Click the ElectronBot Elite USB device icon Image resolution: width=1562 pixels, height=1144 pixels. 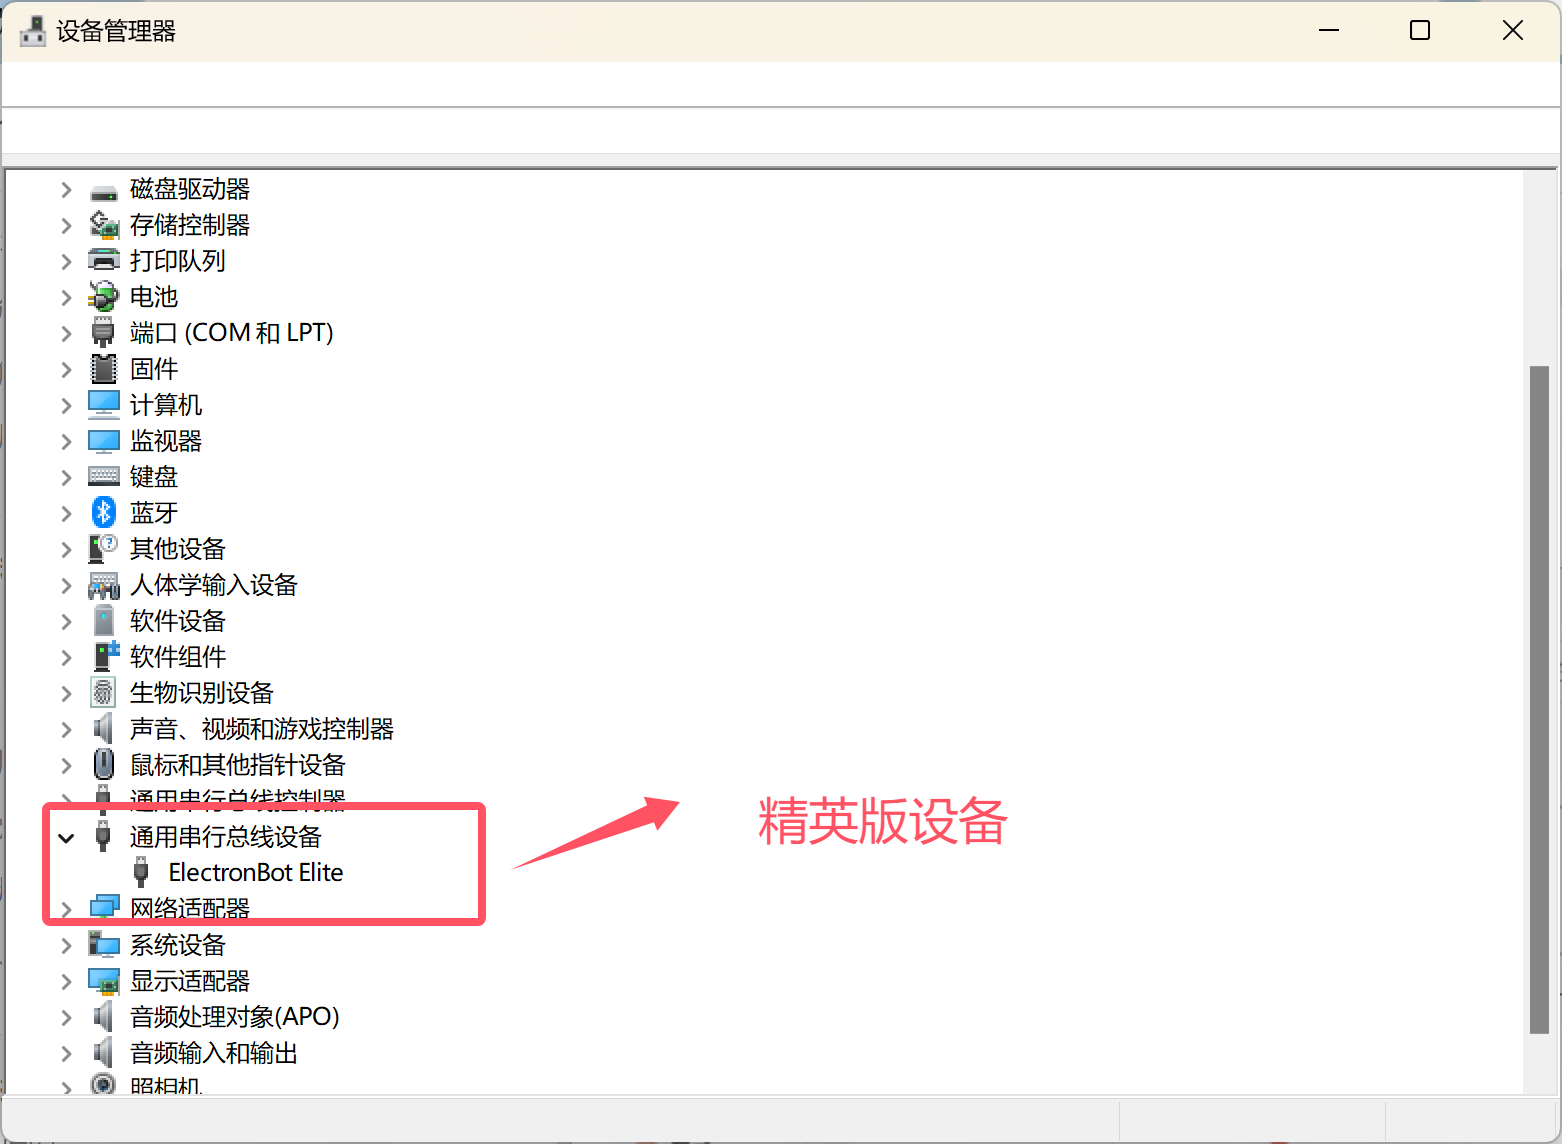point(142,874)
